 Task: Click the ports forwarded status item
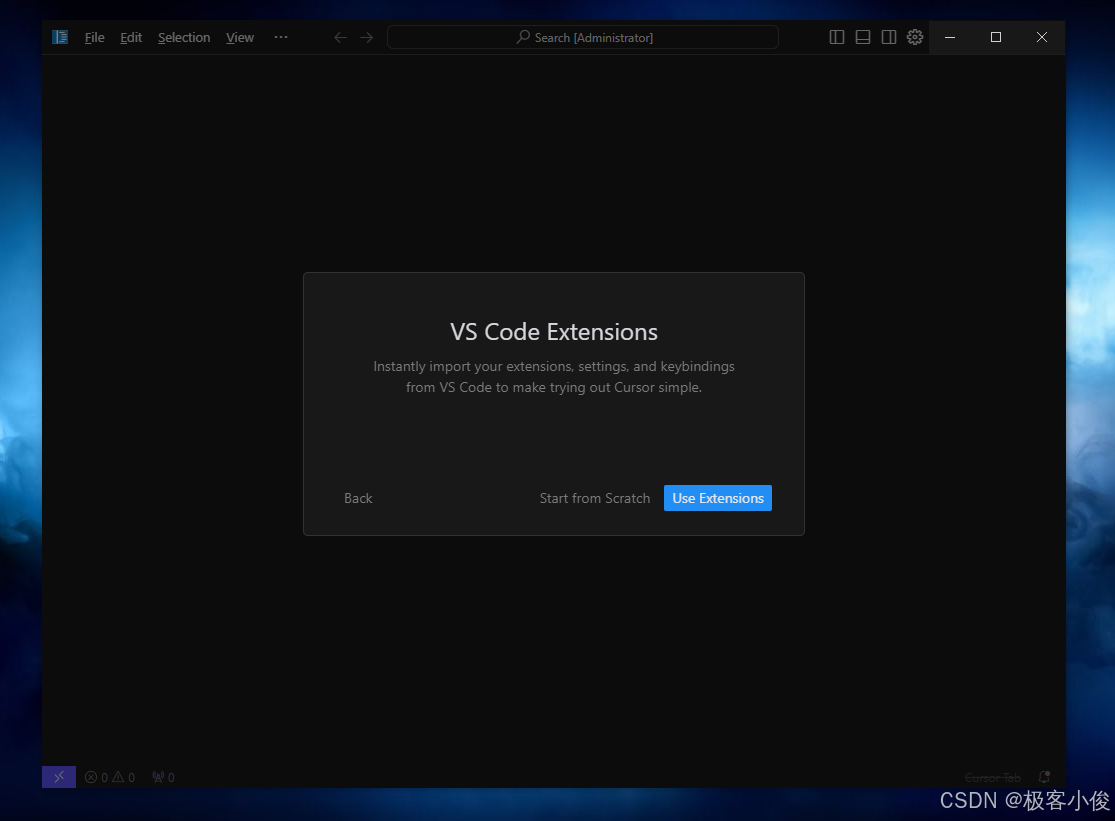(x=164, y=777)
